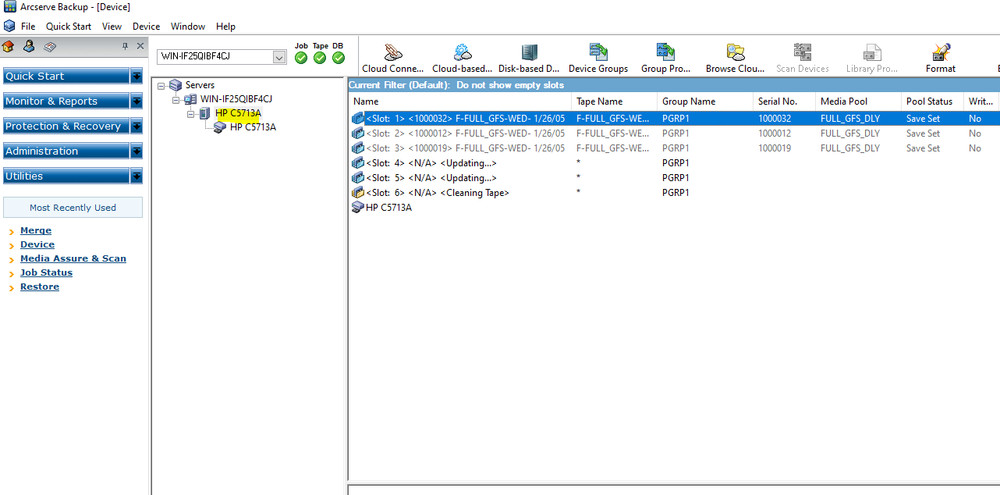The height and width of the screenshot is (495, 1000).
Task: Select the child HP C5713A drive tree item
Action: tap(253, 127)
